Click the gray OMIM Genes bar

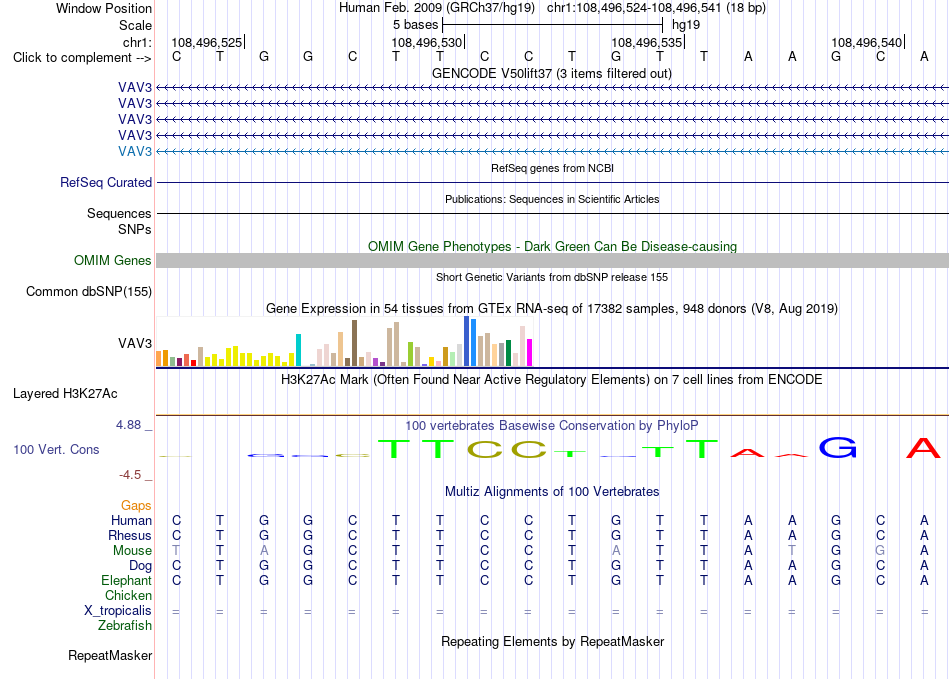[552, 260]
